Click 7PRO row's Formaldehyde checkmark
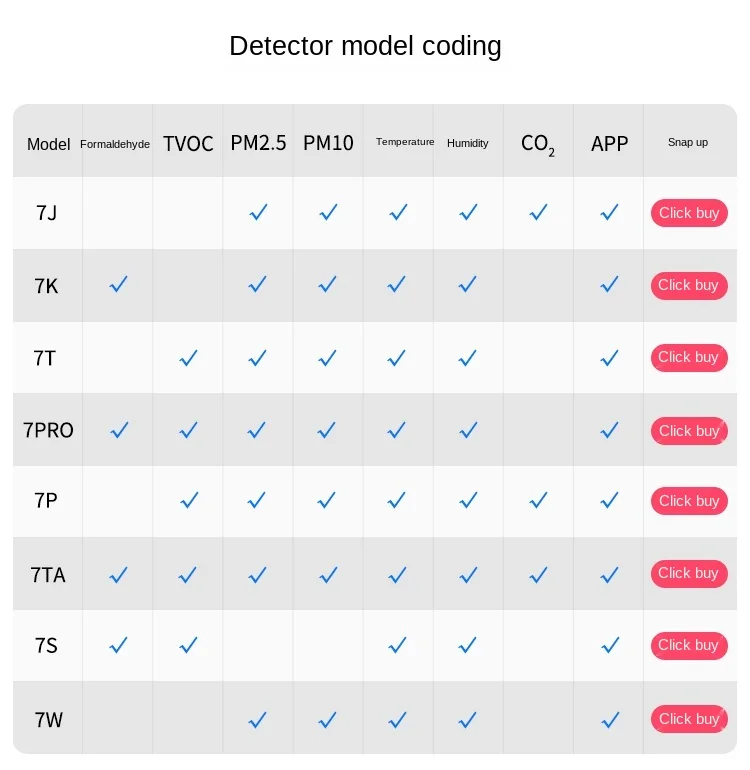Screen dimensions: 750x770 coord(119,430)
